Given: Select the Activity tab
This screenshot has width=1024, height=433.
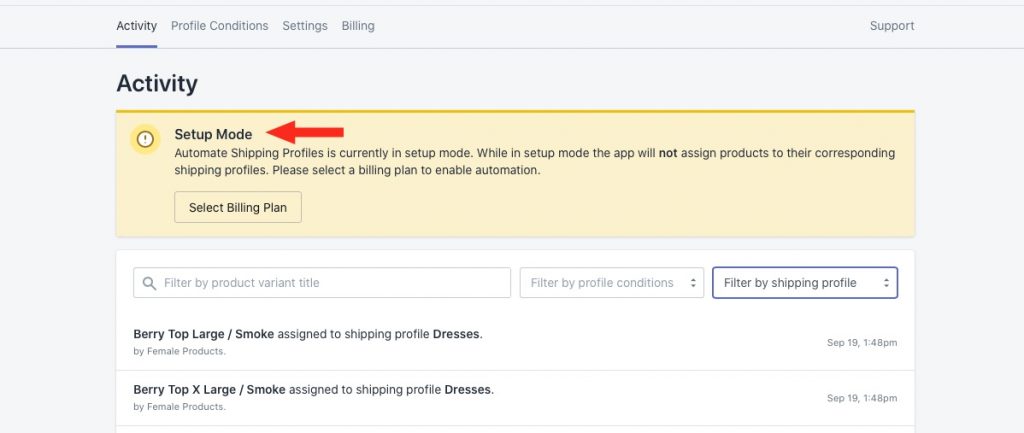Looking at the screenshot, I should click(x=136, y=26).
